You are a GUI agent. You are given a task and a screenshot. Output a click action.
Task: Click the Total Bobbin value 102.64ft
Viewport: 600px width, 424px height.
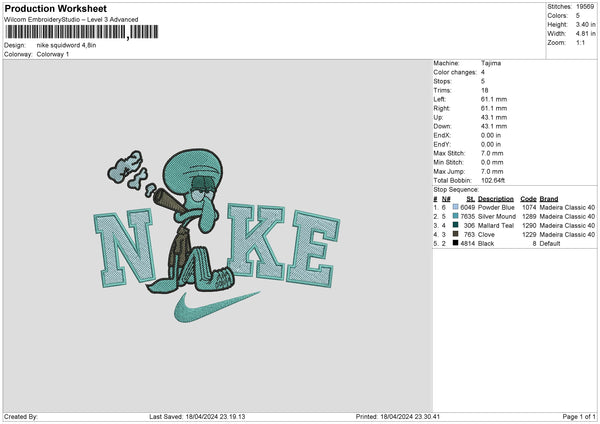tap(492, 180)
